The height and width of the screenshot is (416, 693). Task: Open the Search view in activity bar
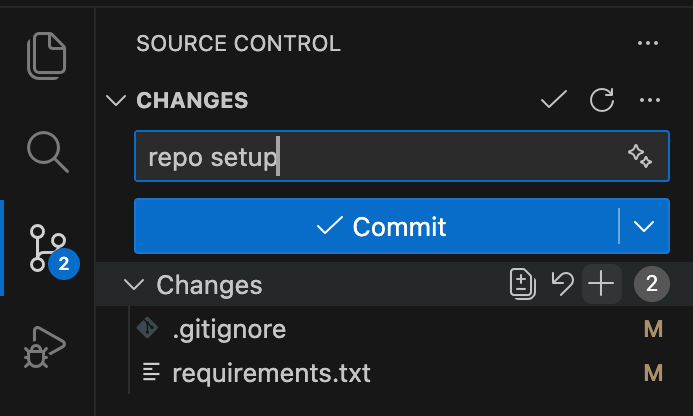pyautogui.click(x=47, y=151)
